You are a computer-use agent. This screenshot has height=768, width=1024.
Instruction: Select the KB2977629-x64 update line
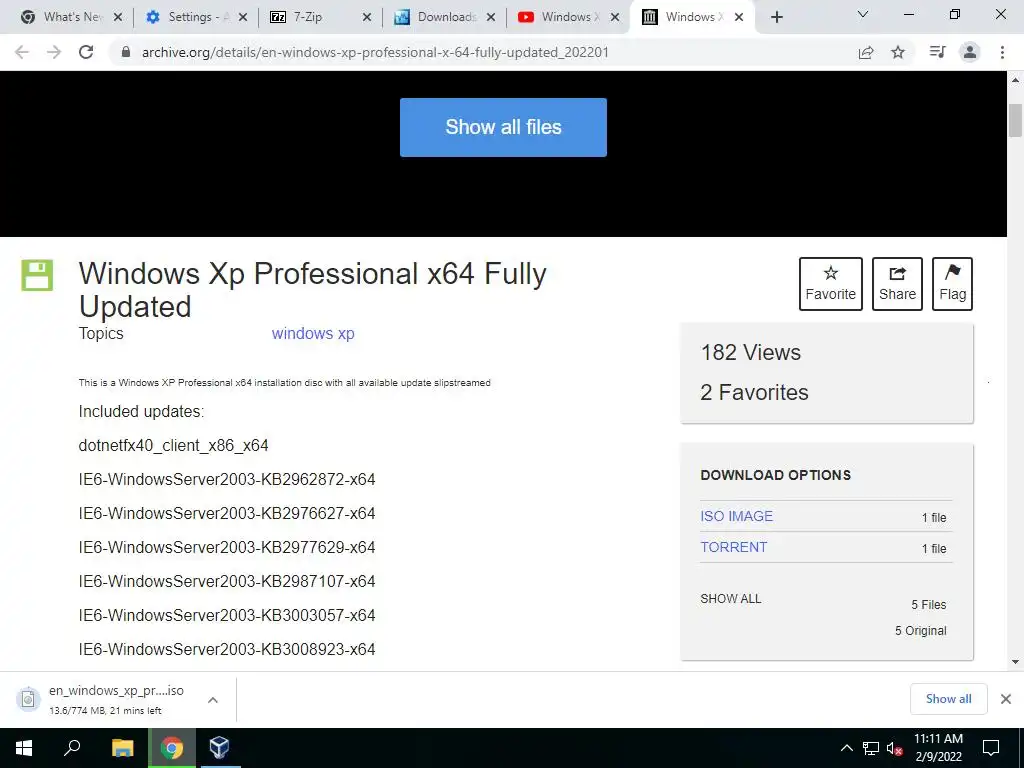pos(227,547)
